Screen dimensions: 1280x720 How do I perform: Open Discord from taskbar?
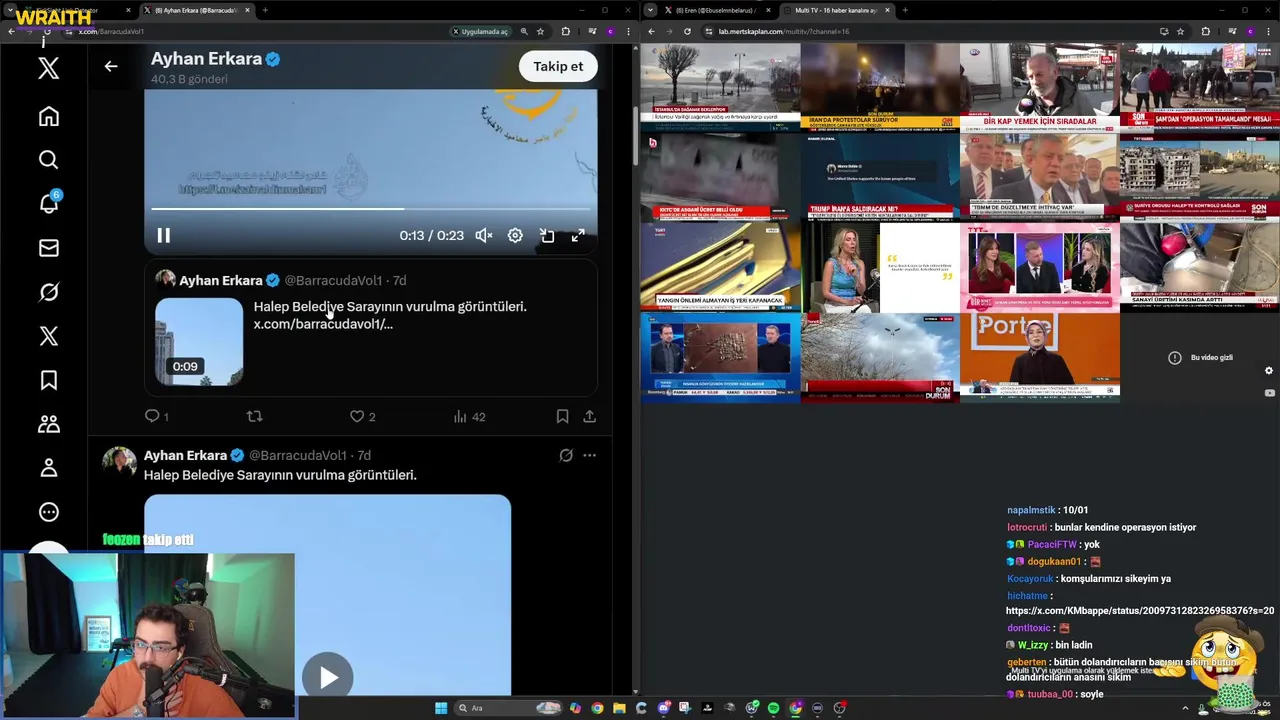(x=663, y=708)
